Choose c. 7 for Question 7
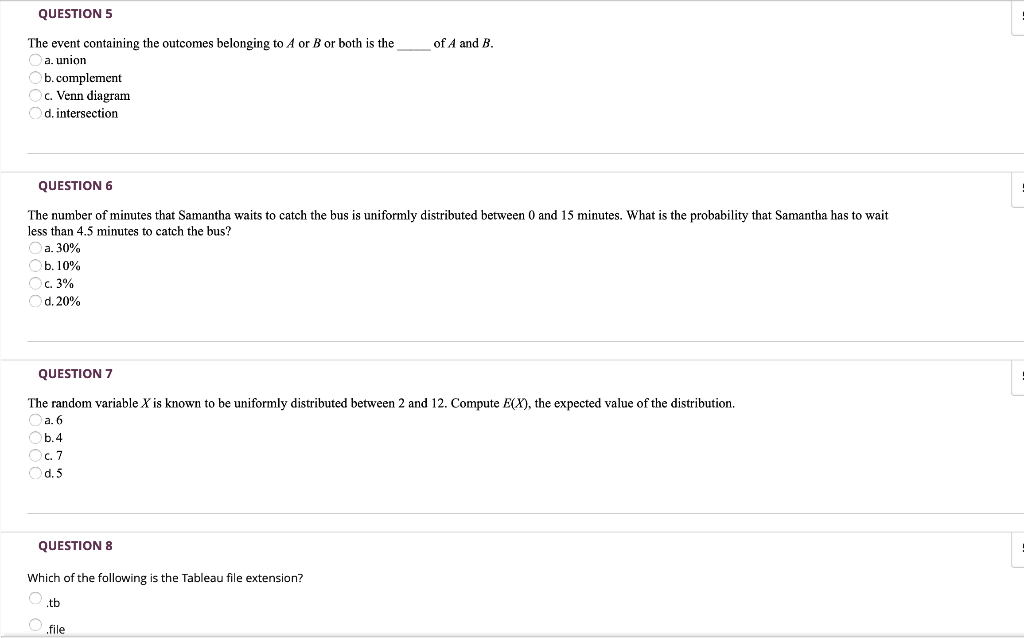 pyautogui.click(x=34, y=455)
